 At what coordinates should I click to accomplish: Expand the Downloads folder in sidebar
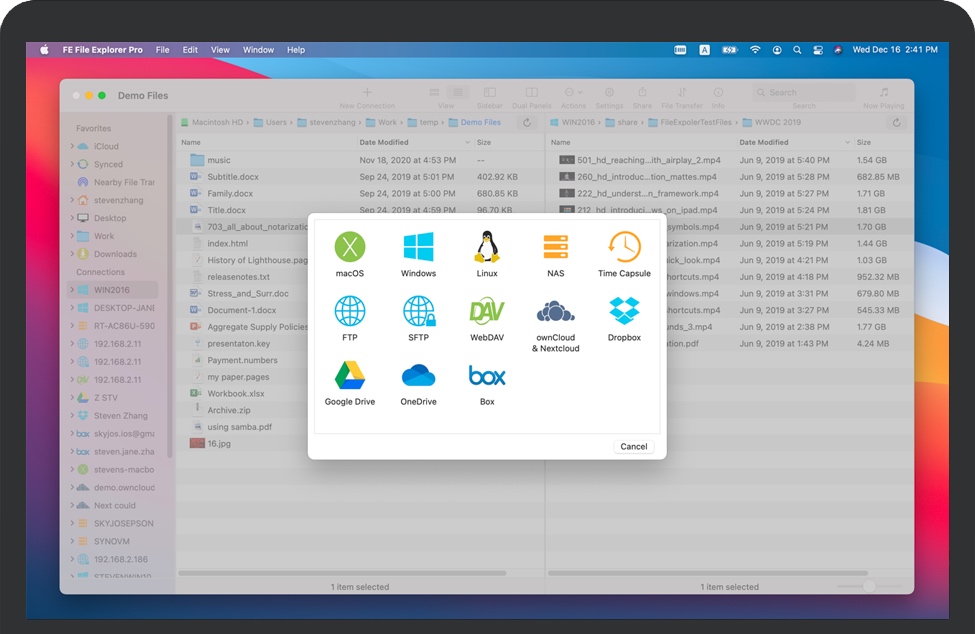72,254
